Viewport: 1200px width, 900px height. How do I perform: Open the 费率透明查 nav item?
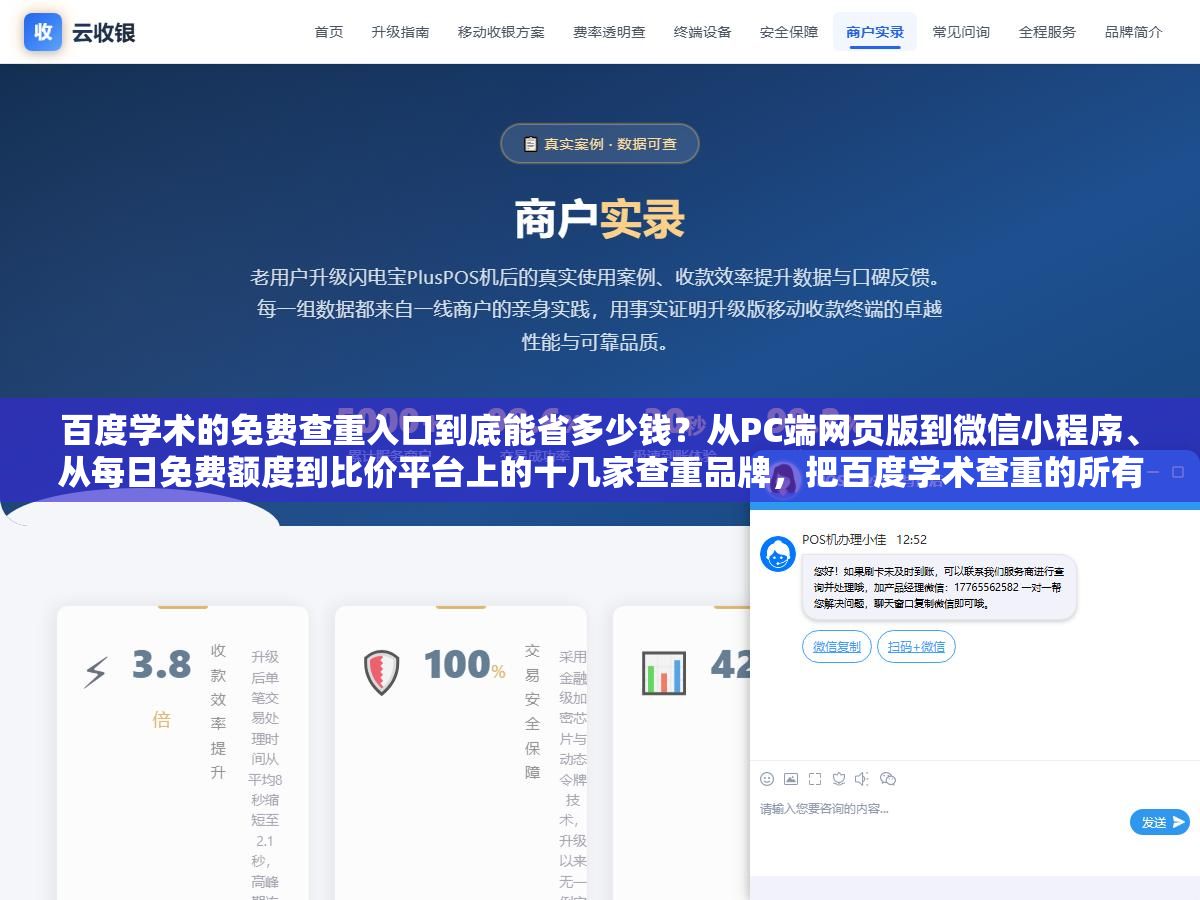point(609,32)
